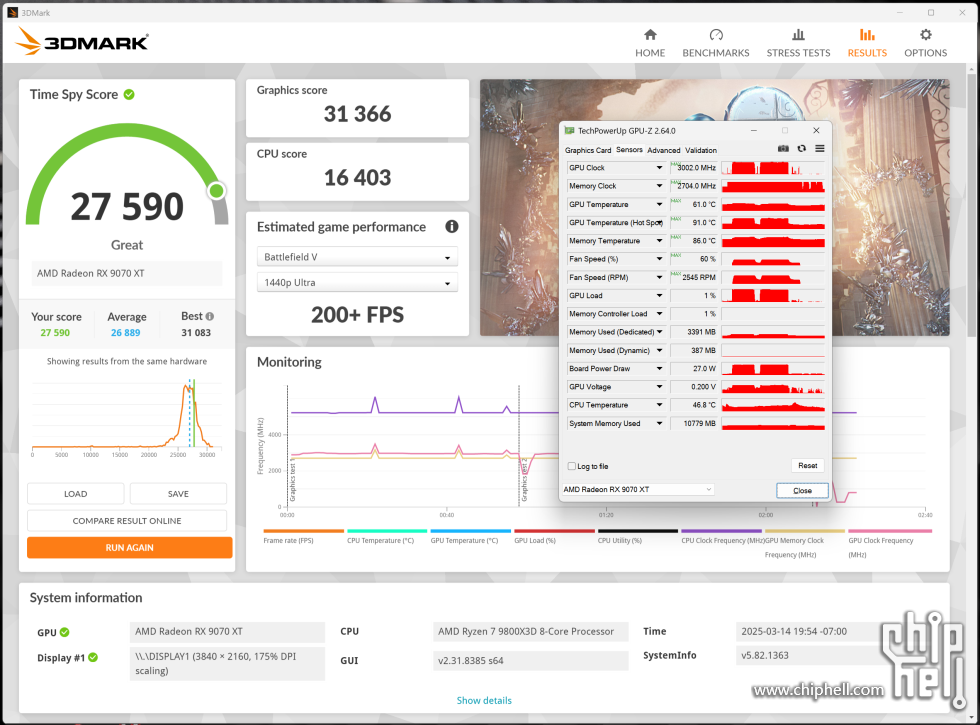Toggle CPU Temperature legend color bar
This screenshot has height=725, width=980.
coord(387,531)
